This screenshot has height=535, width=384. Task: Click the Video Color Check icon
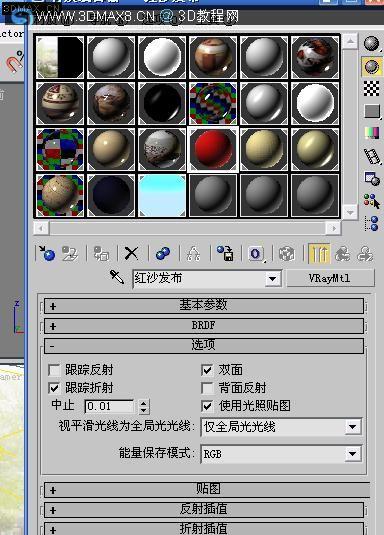(371, 133)
